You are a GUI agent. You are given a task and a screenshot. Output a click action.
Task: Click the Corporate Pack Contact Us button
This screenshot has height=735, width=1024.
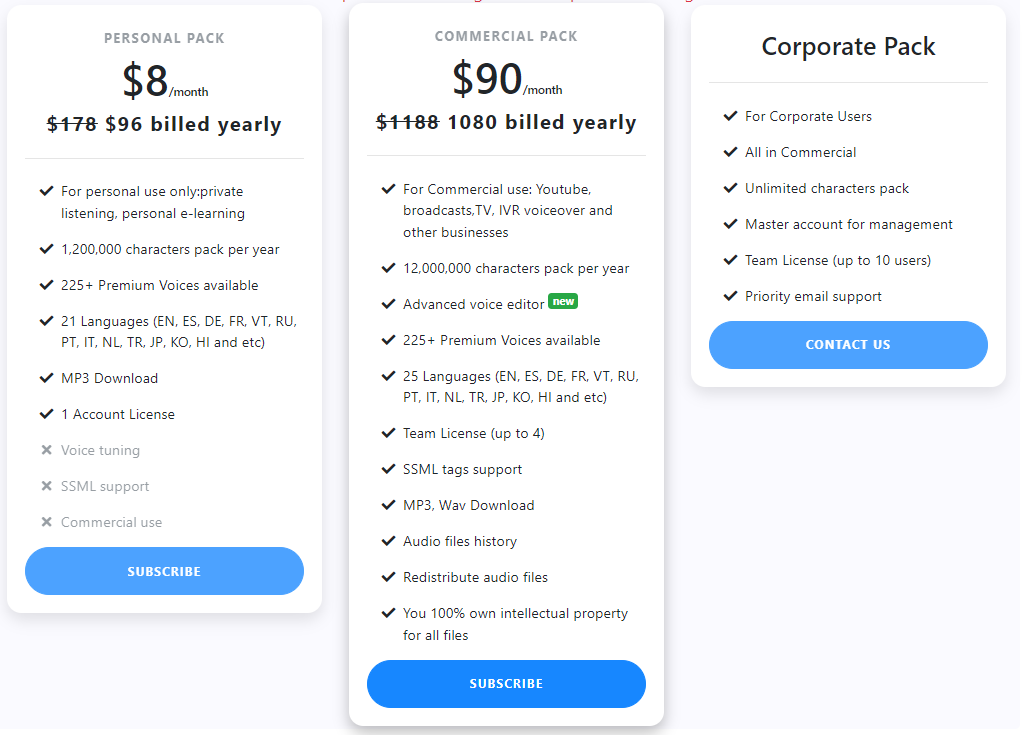(x=848, y=344)
